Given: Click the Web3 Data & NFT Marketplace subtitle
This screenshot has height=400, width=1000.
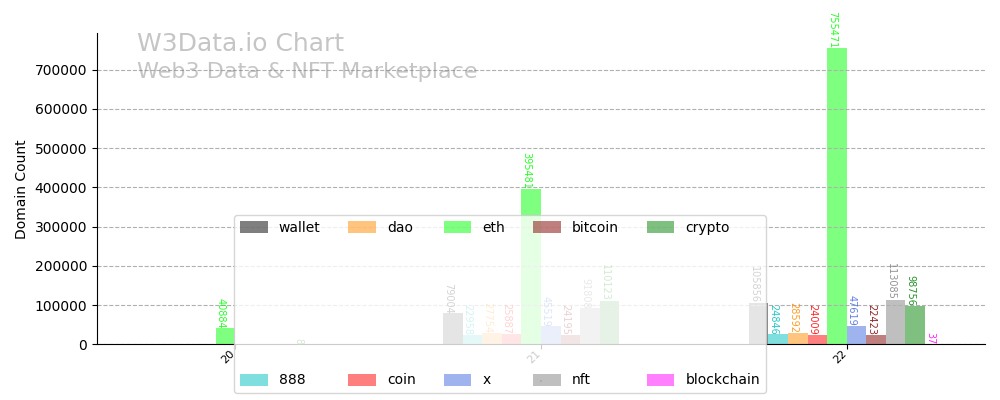Looking at the screenshot, I should 307,72.
